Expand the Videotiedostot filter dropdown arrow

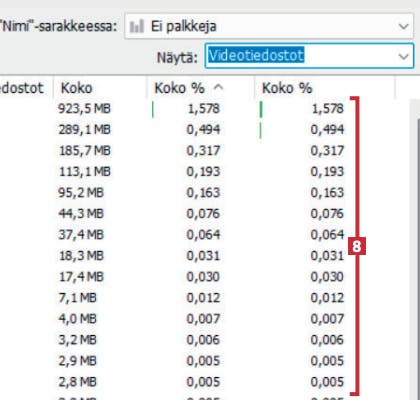pyautogui.click(x=403, y=56)
